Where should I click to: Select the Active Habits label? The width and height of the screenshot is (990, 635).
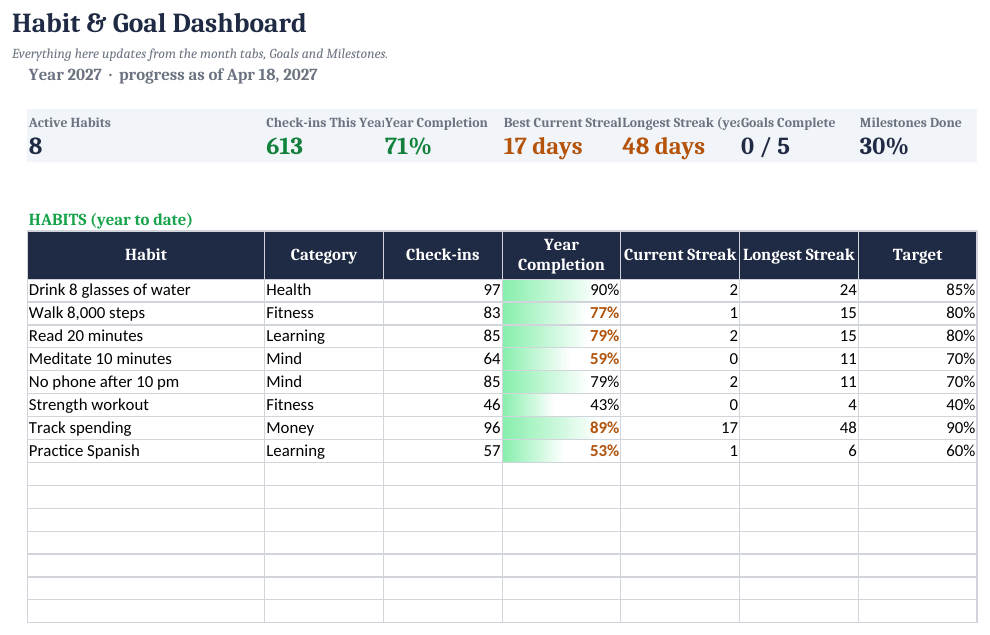click(69, 122)
